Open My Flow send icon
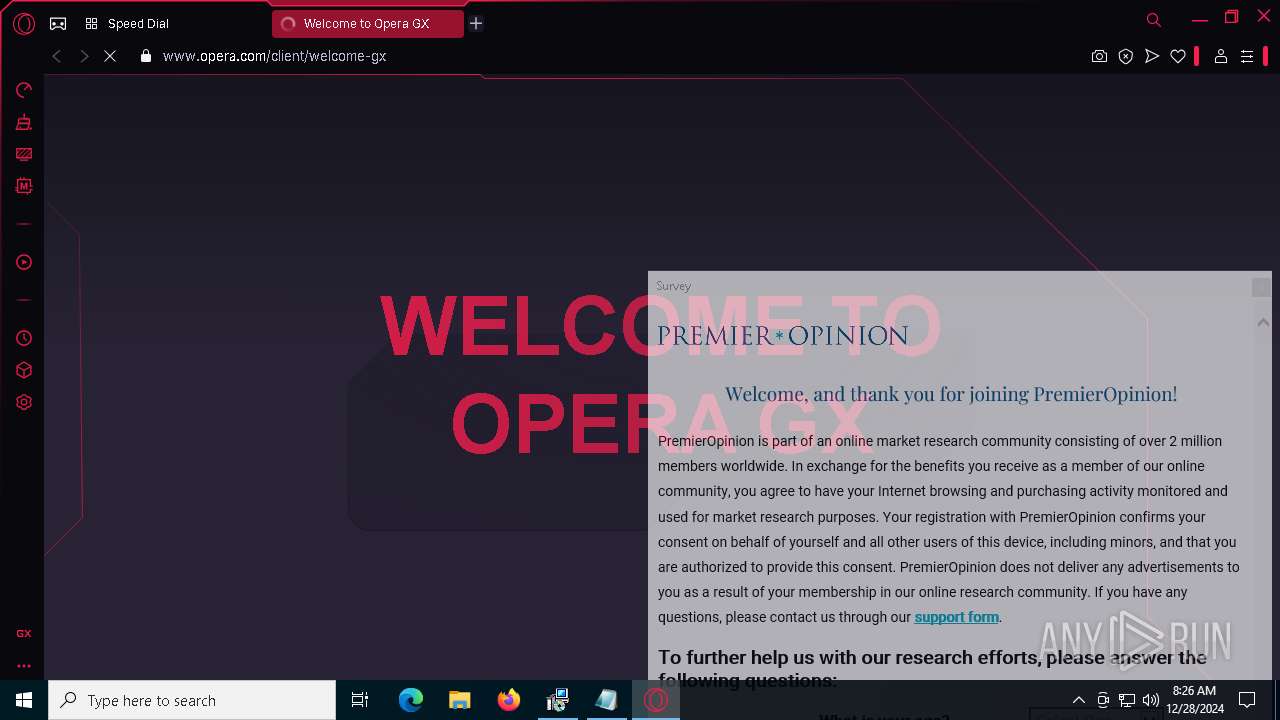 (x=1152, y=56)
